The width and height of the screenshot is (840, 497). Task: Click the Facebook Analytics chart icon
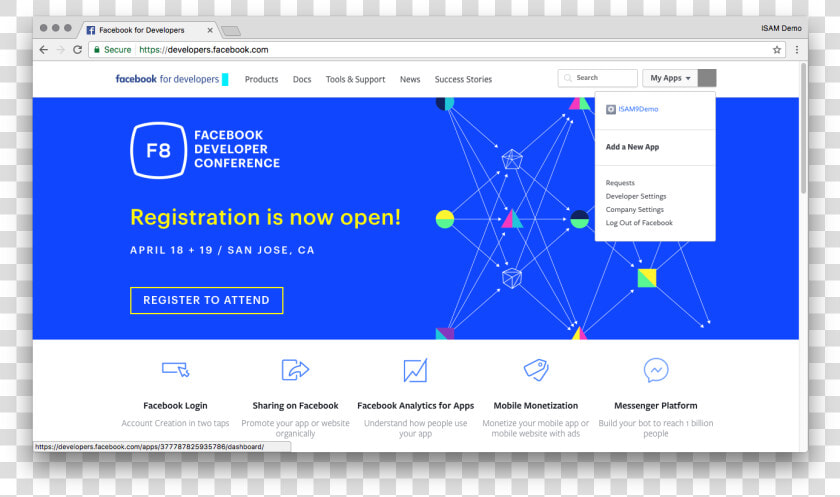click(x=415, y=370)
